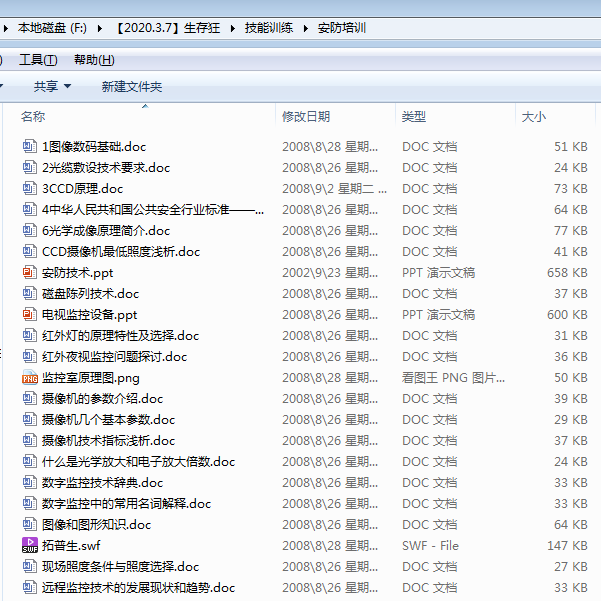Expand the arrow after 技能训练 in address bar

305,28
